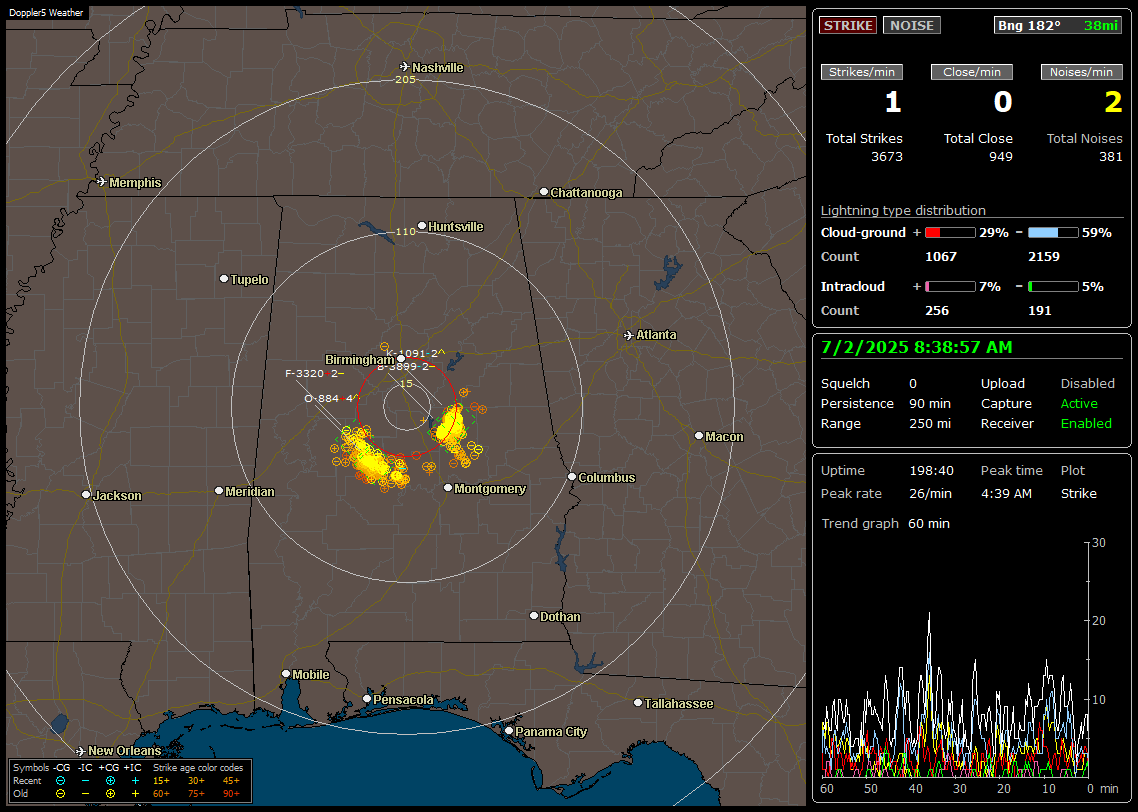Click the Trend graph 60 min label

click(x=885, y=523)
